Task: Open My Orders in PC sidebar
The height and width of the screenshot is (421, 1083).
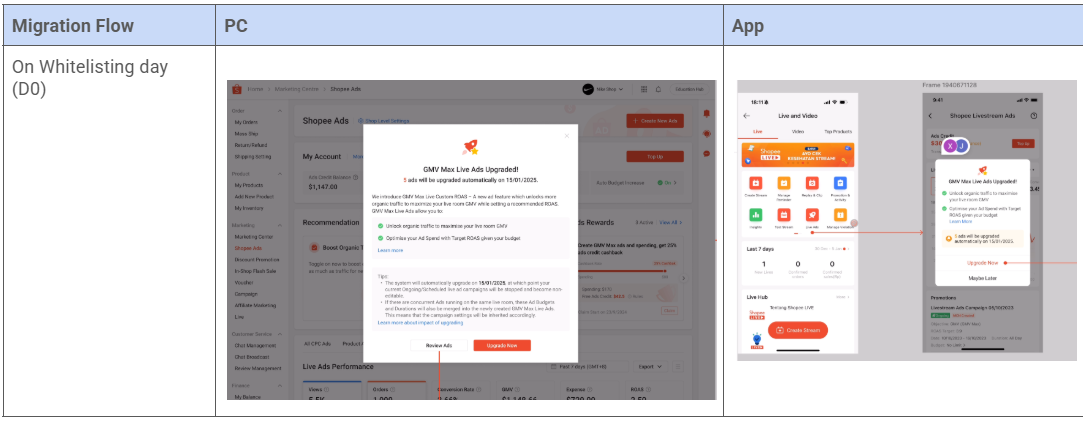Action: [245, 122]
